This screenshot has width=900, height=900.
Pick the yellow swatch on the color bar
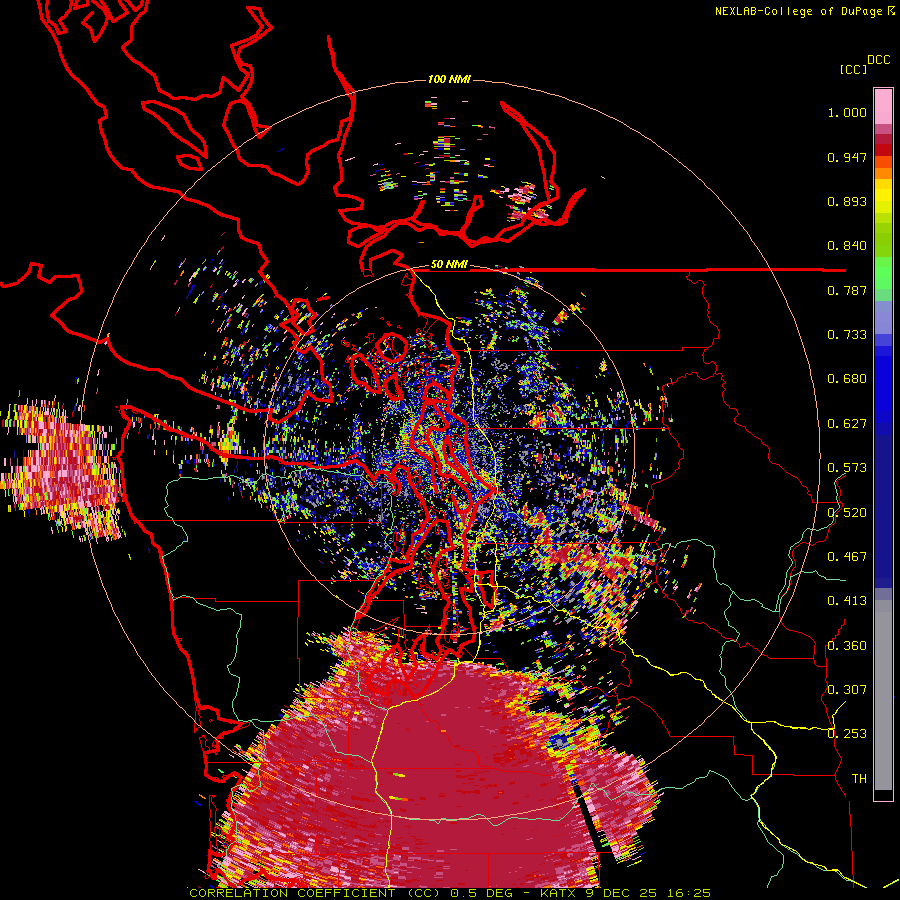(883, 196)
